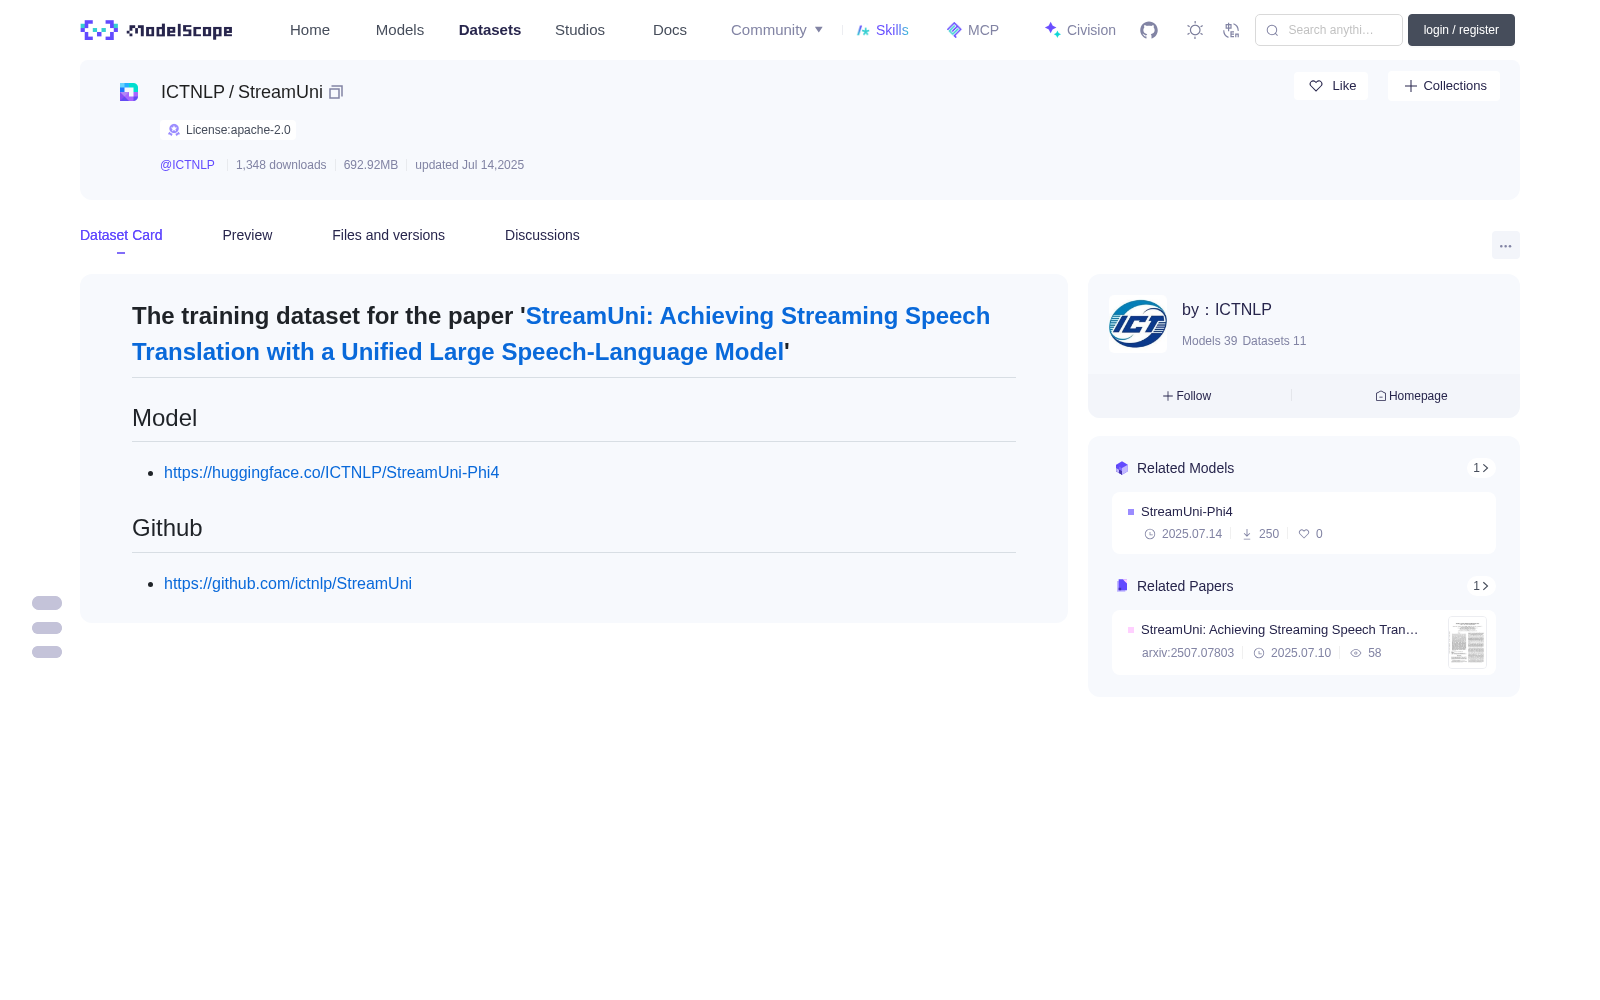Open the three-dots more options button
This screenshot has height=1000, width=1600.
click(1505, 245)
